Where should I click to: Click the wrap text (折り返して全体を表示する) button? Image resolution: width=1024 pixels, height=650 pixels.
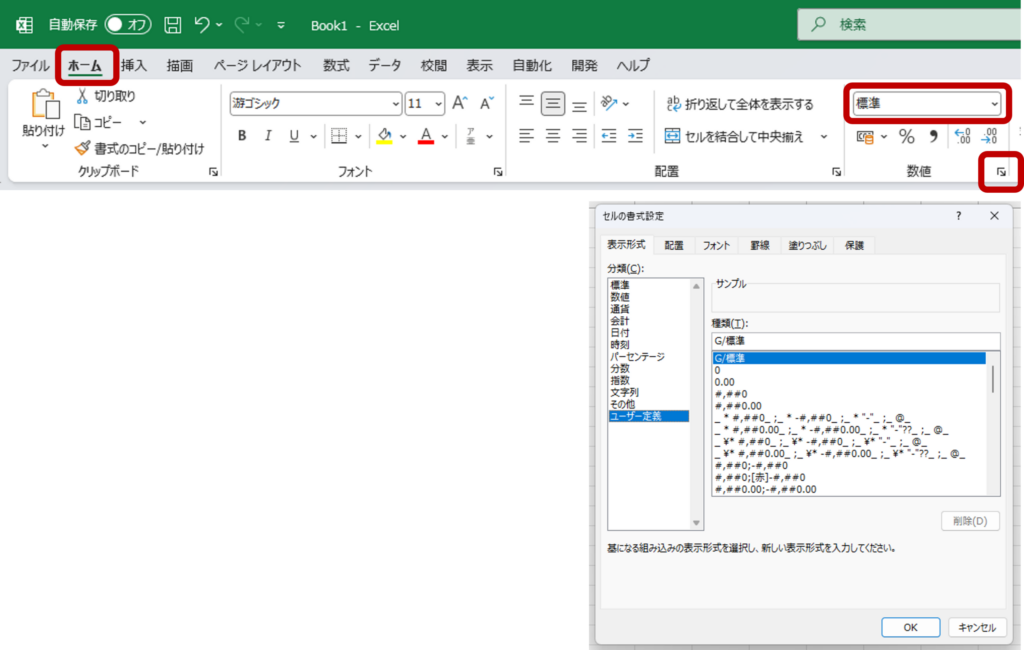click(740, 104)
